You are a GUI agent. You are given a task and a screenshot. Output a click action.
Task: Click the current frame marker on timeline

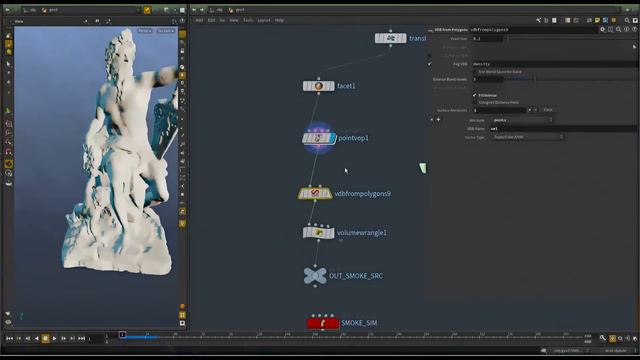point(122,335)
